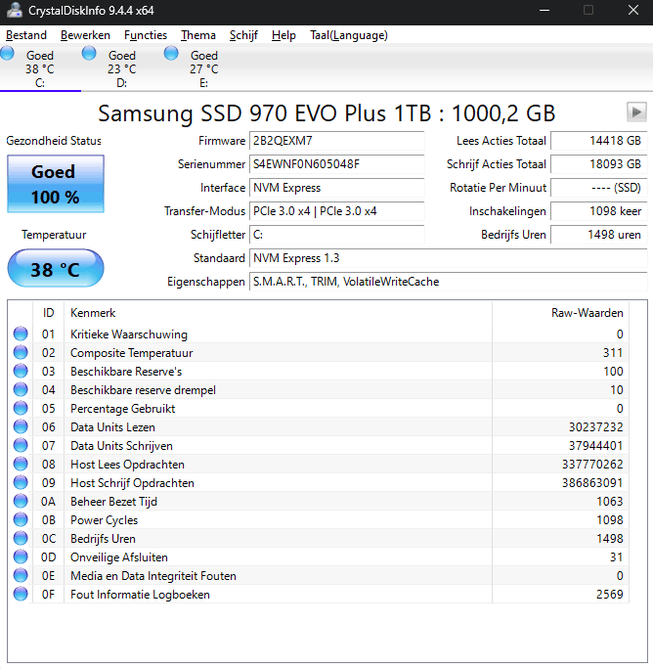Click the D: drive blue health orb
This screenshot has width=653, height=668.
pyautogui.click(x=89, y=54)
